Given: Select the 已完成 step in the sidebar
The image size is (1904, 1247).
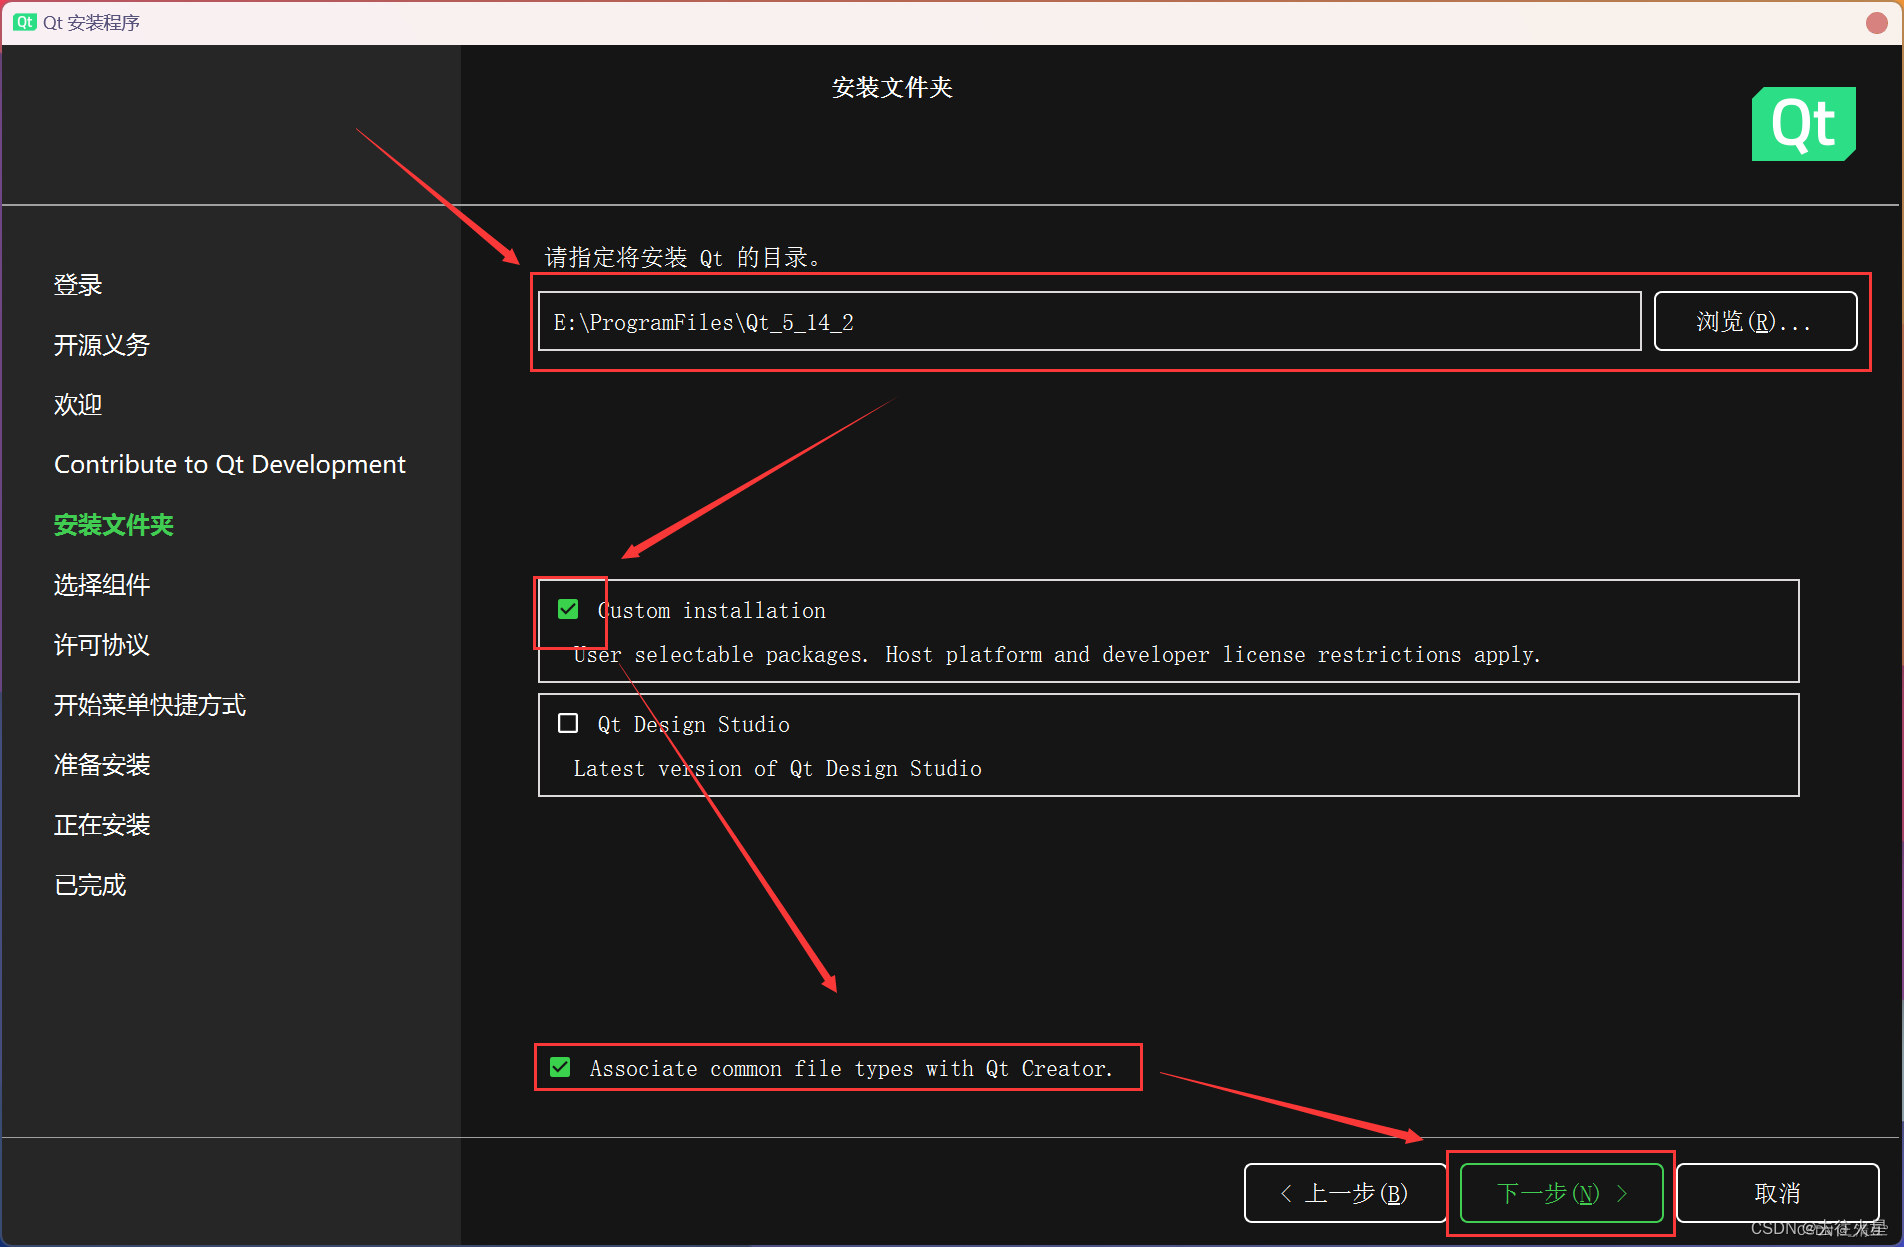Looking at the screenshot, I should point(90,885).
